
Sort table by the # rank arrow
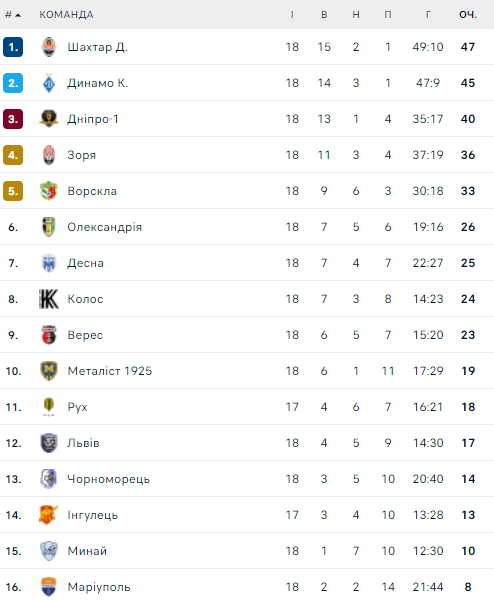pyautogui.click(x=13, y=15)
